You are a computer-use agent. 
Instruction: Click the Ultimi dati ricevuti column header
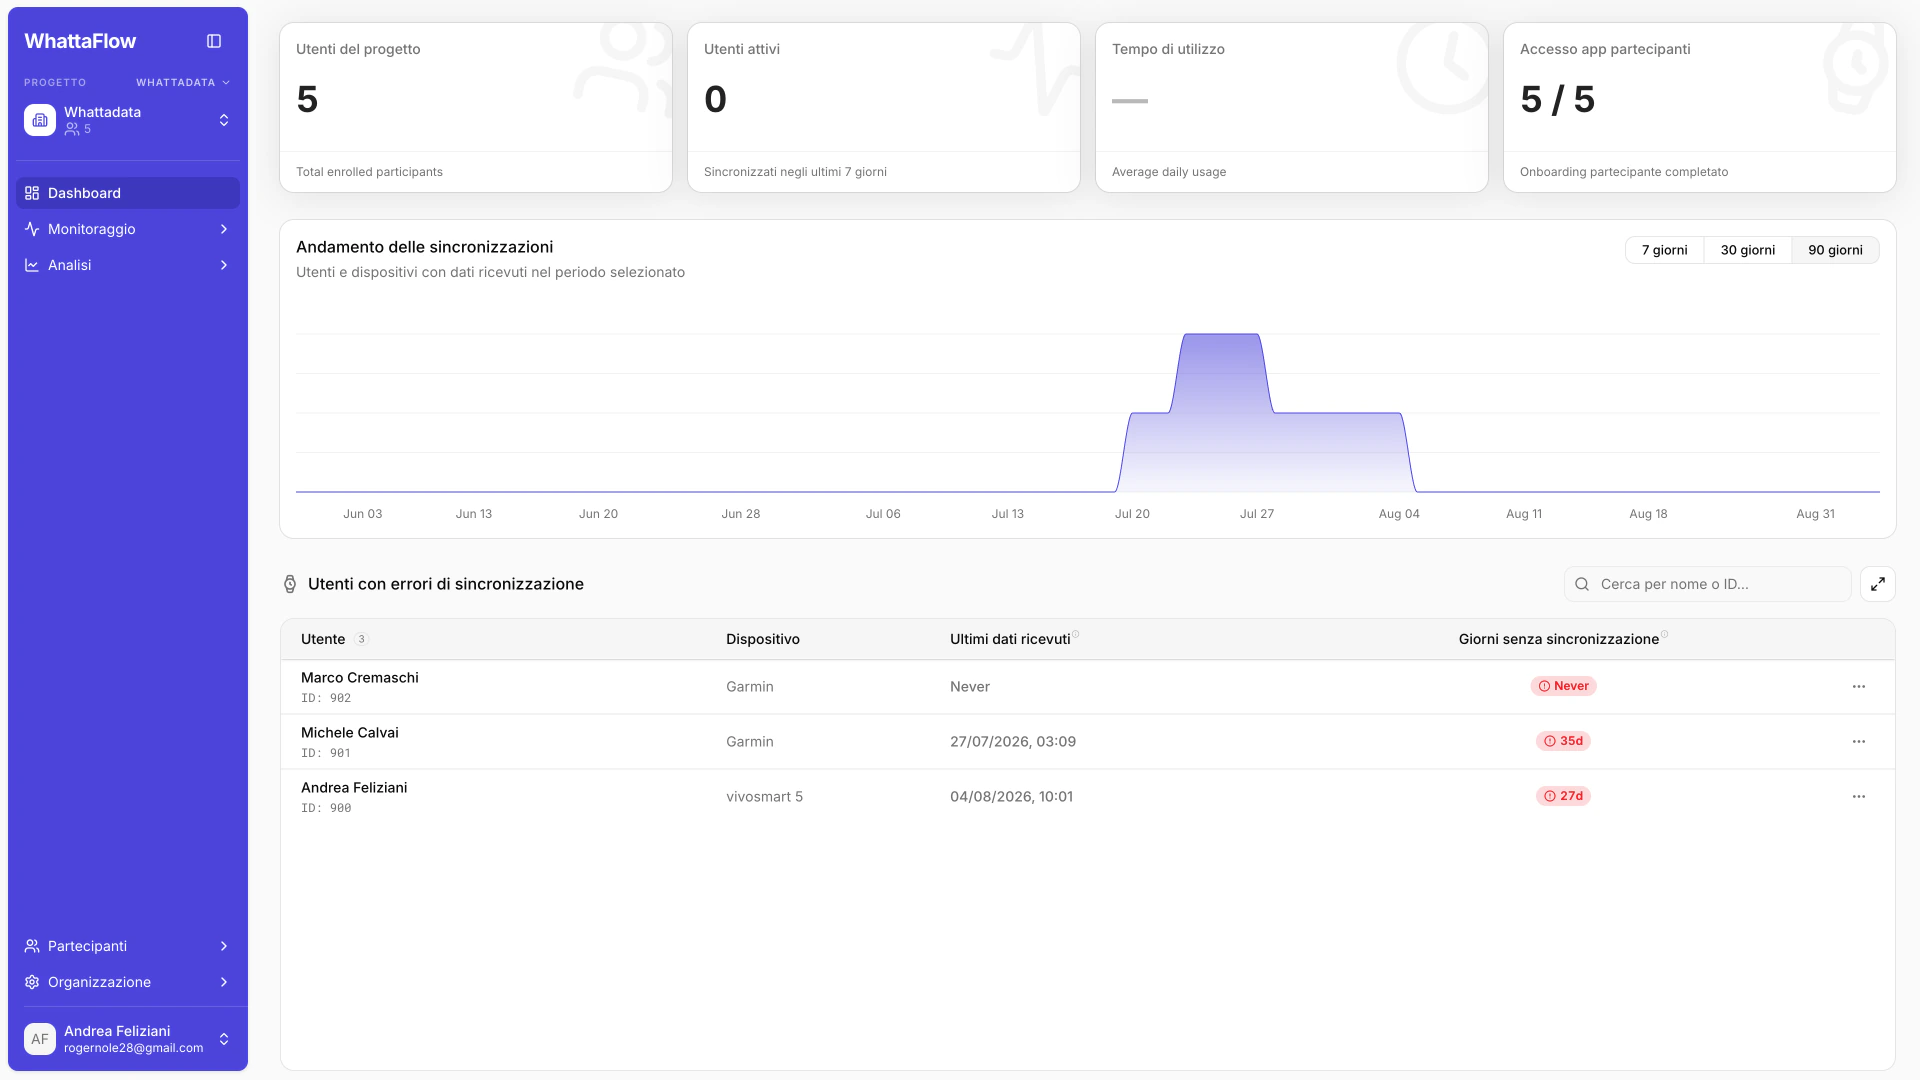click(1010, 639)
